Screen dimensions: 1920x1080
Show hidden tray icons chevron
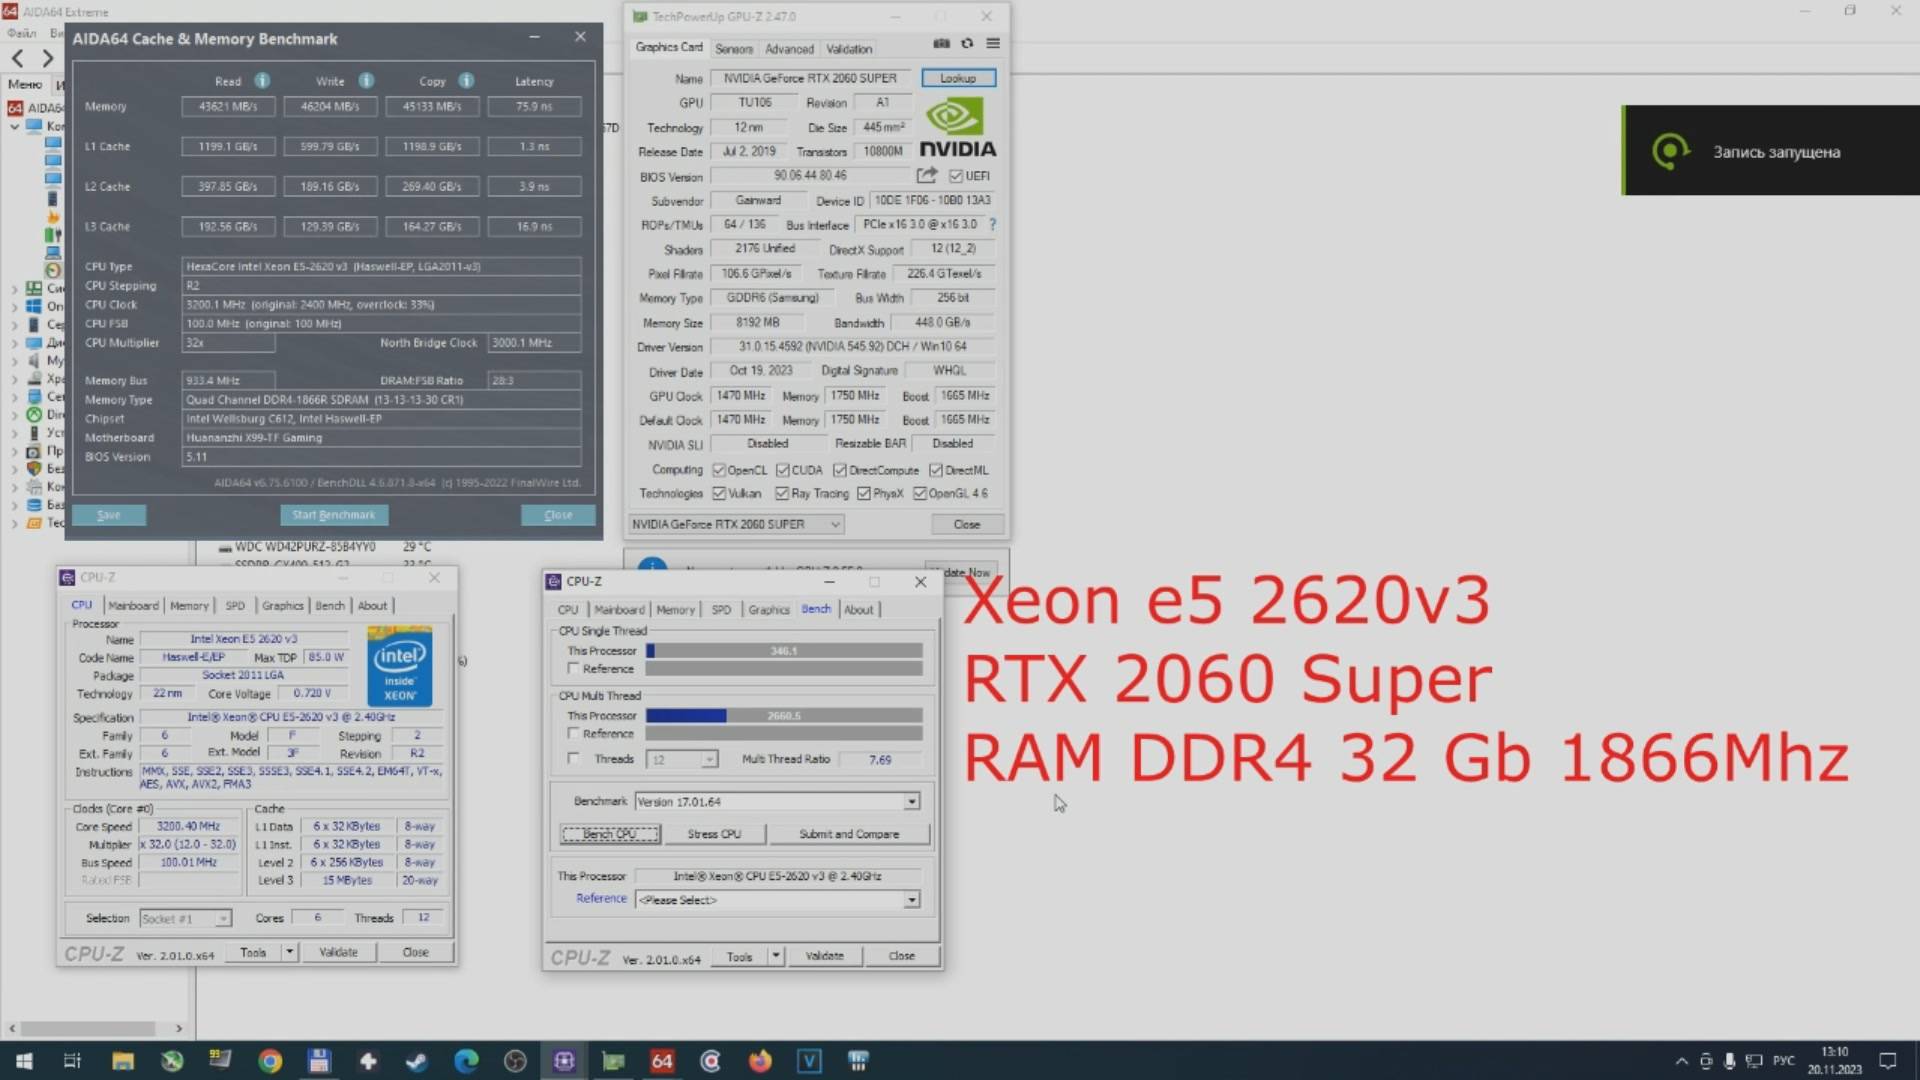coord(1681,1061)
